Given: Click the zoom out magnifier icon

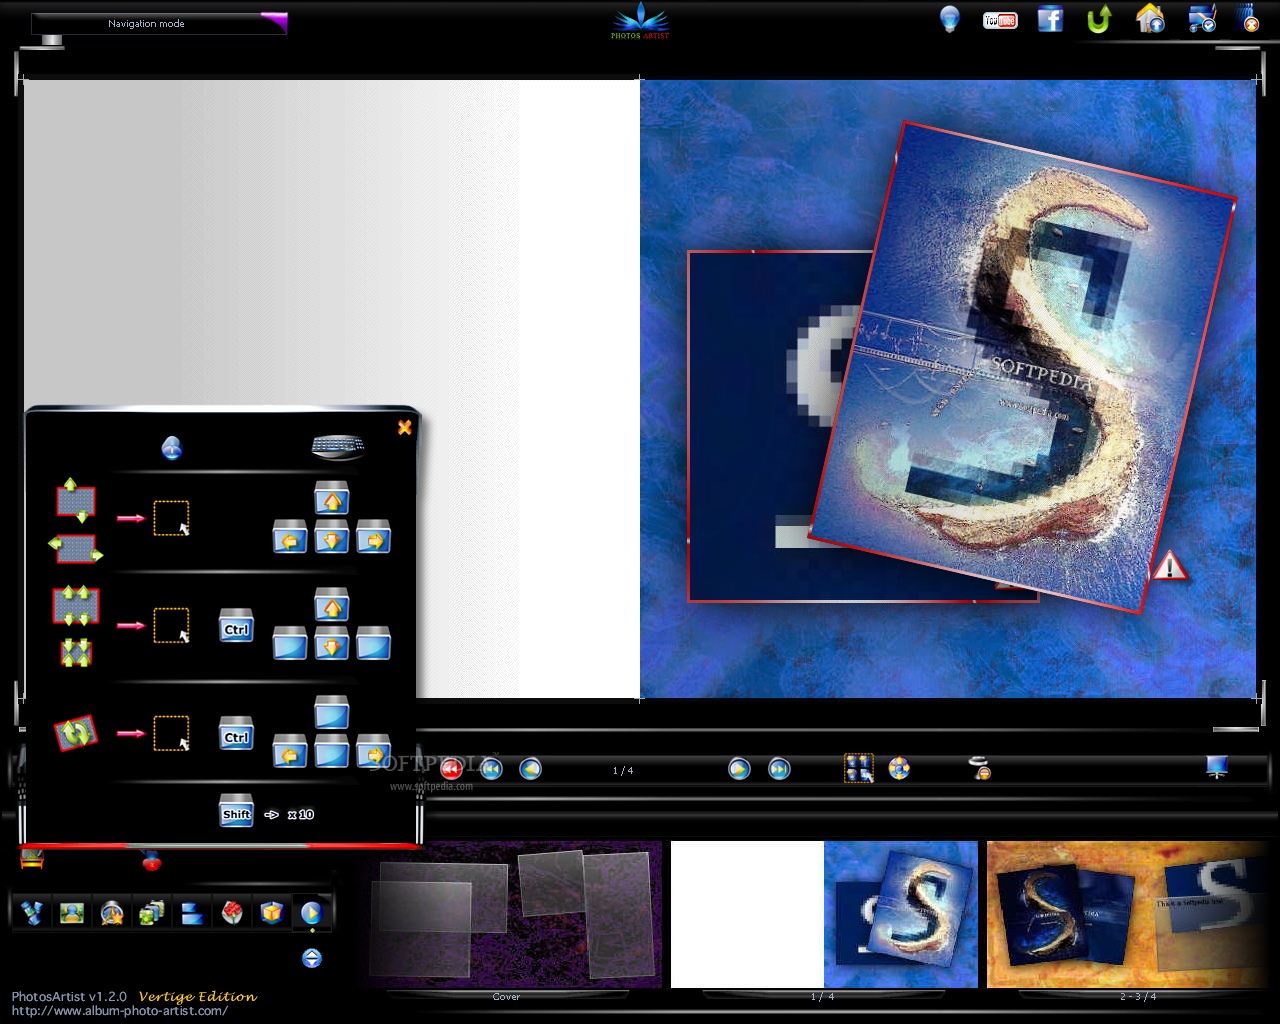Looking at the screenshot, I should tap(980, 768).
